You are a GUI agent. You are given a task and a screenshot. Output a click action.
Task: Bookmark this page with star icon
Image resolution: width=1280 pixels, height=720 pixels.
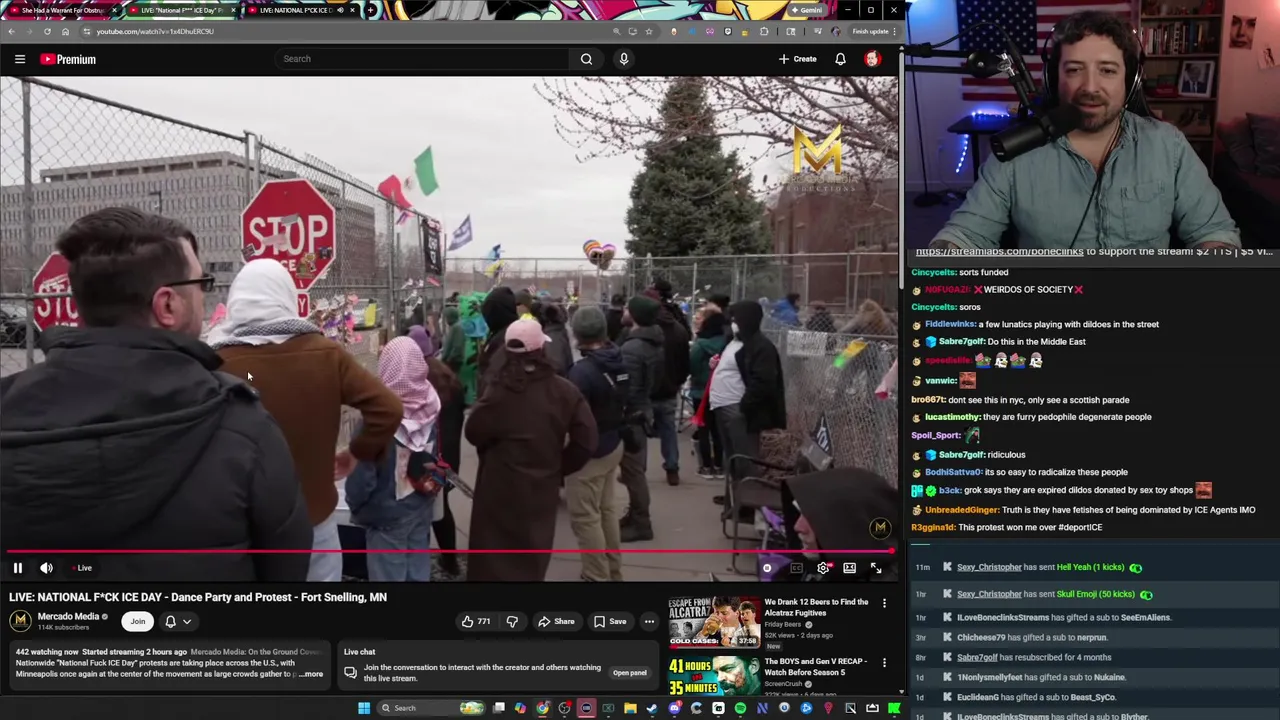point(648,31)
